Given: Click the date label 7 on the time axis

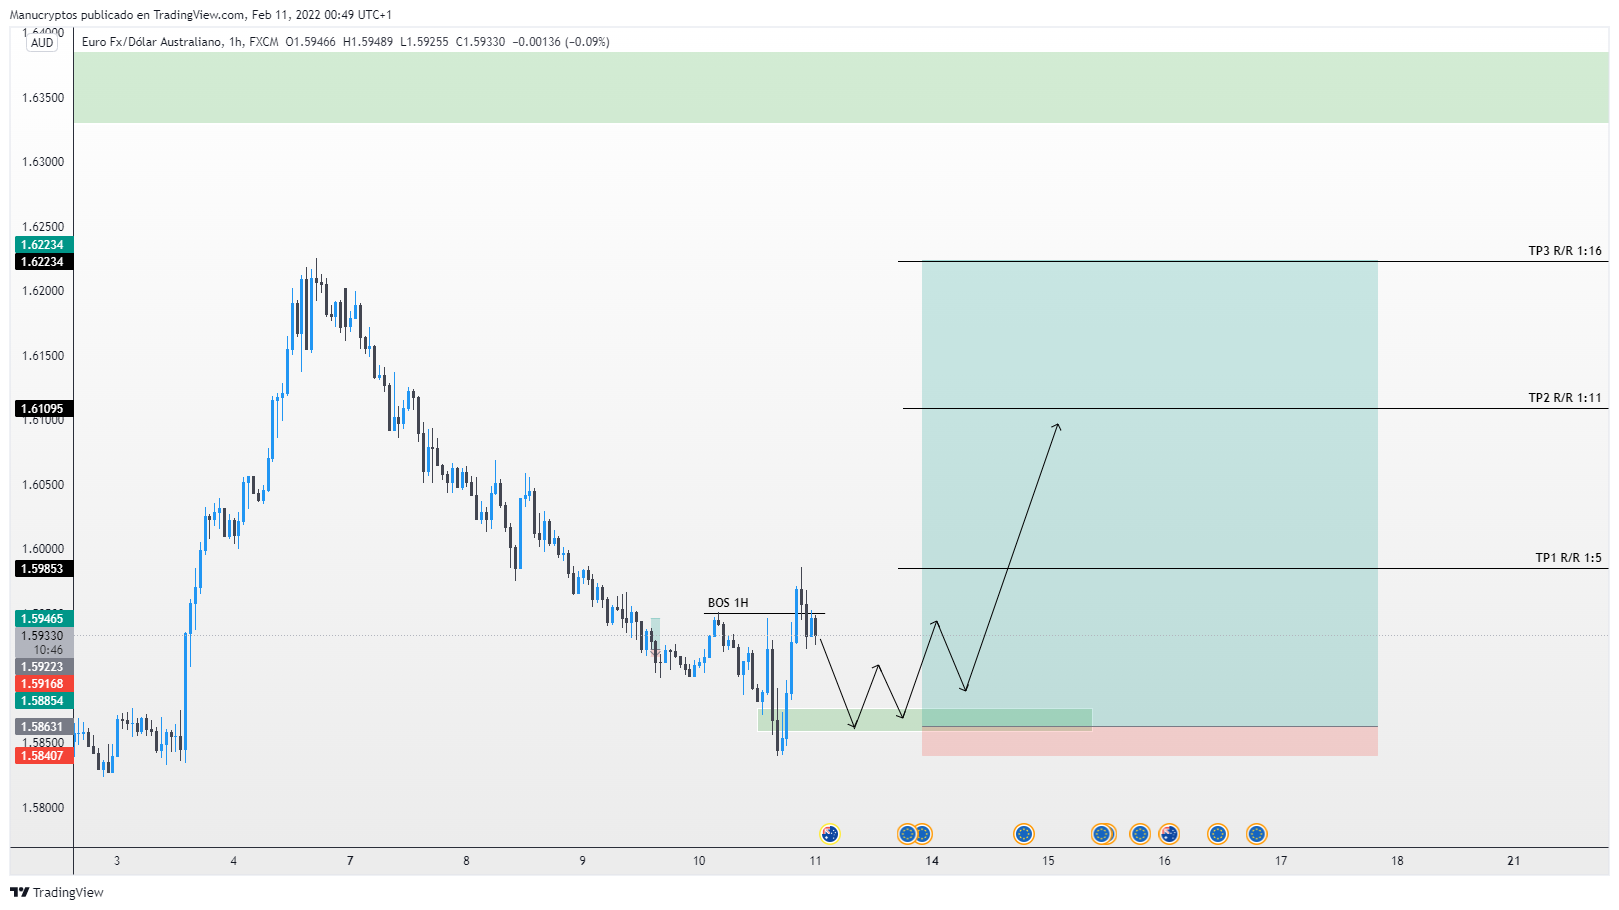Looking at the screenshot, I should pos(350,861).
